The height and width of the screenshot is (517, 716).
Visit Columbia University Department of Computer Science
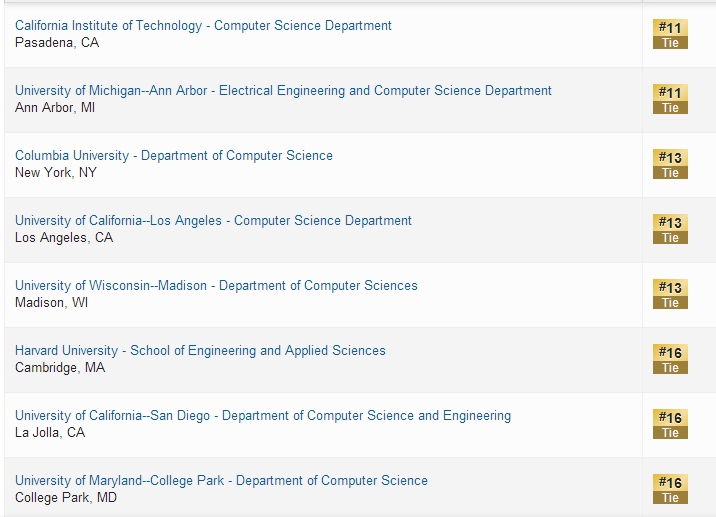(174, 155)
